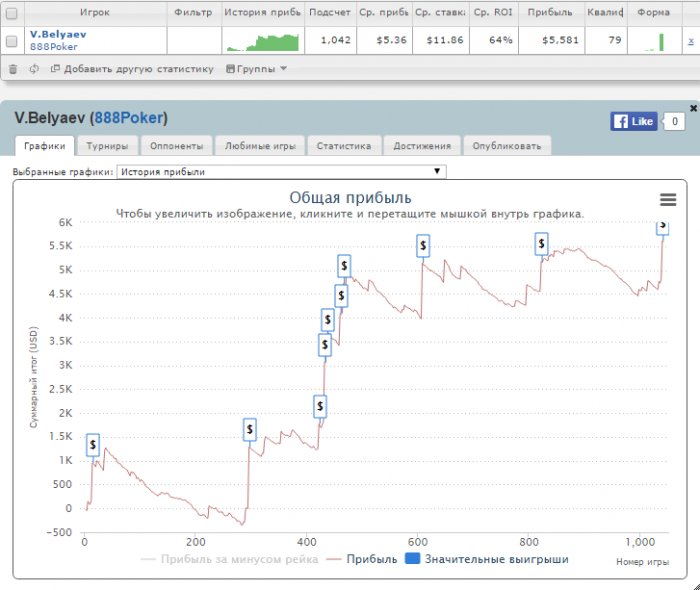
Task: Switch to the Графики tab
Action: click(44, 146)
